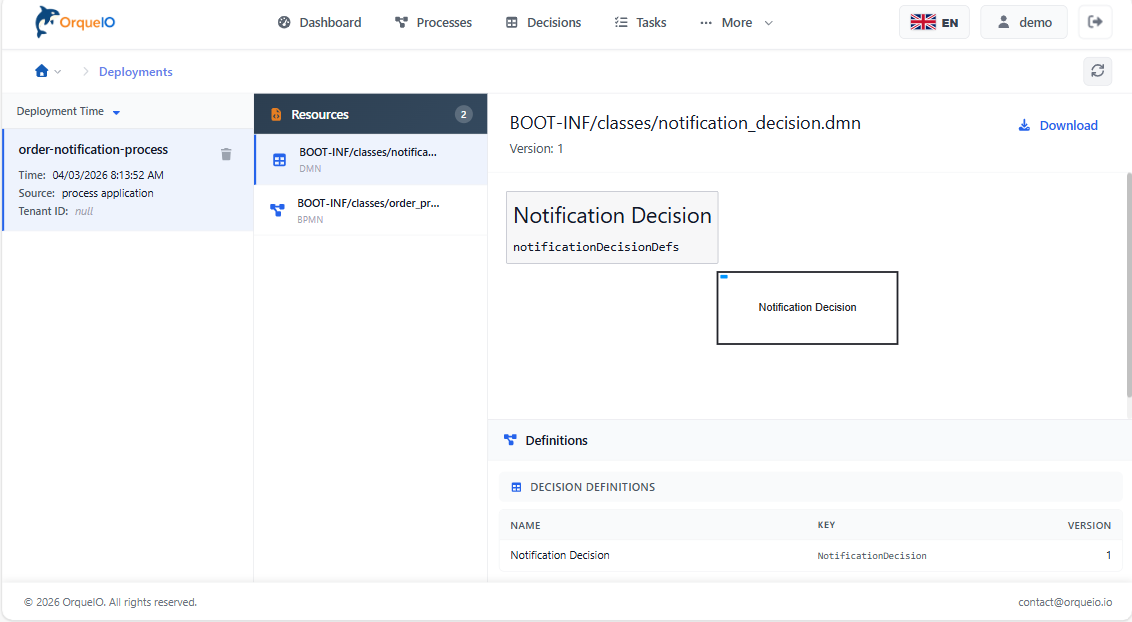
Task: Click the logout icon in header
Action: point(1095,22)
